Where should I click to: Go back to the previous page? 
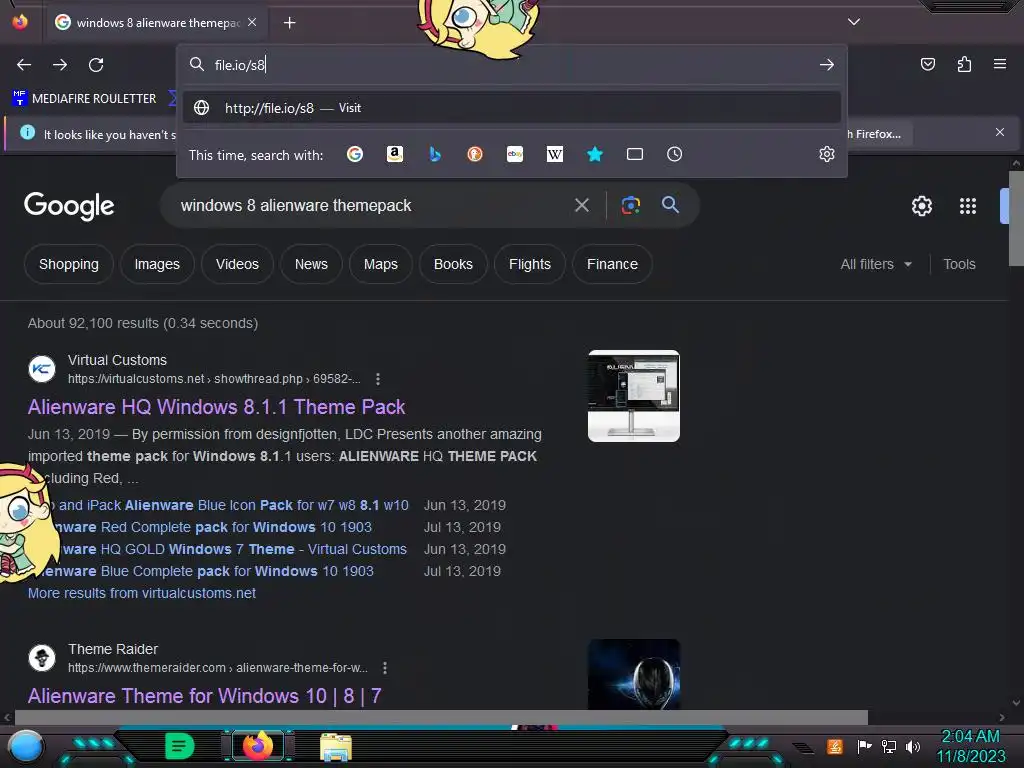coord(24,65)
